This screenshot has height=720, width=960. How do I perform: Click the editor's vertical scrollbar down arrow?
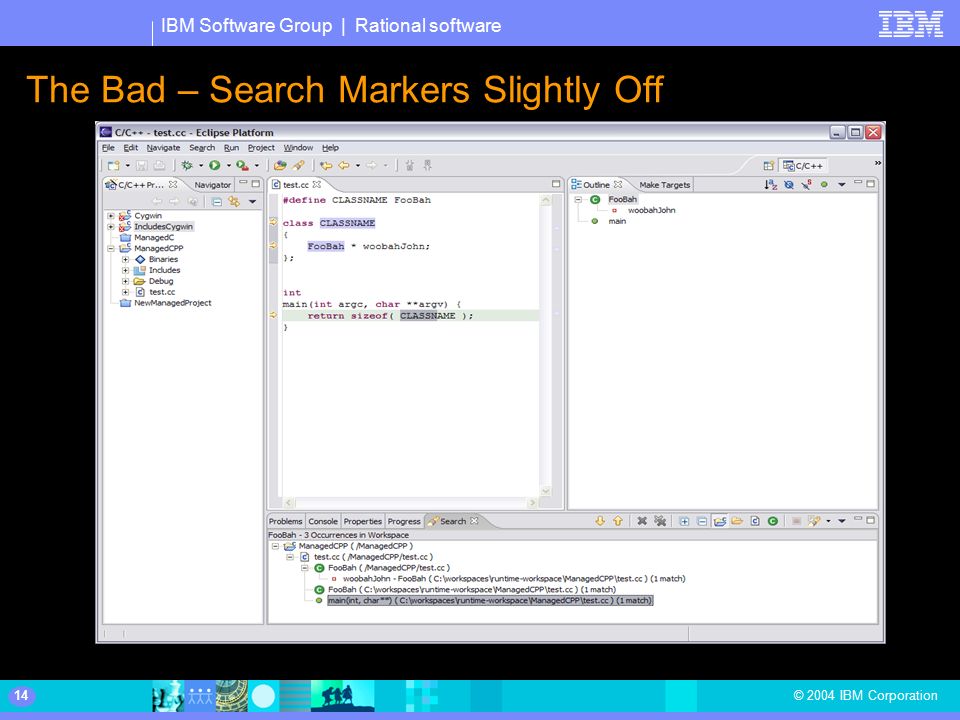coord(546,491)
